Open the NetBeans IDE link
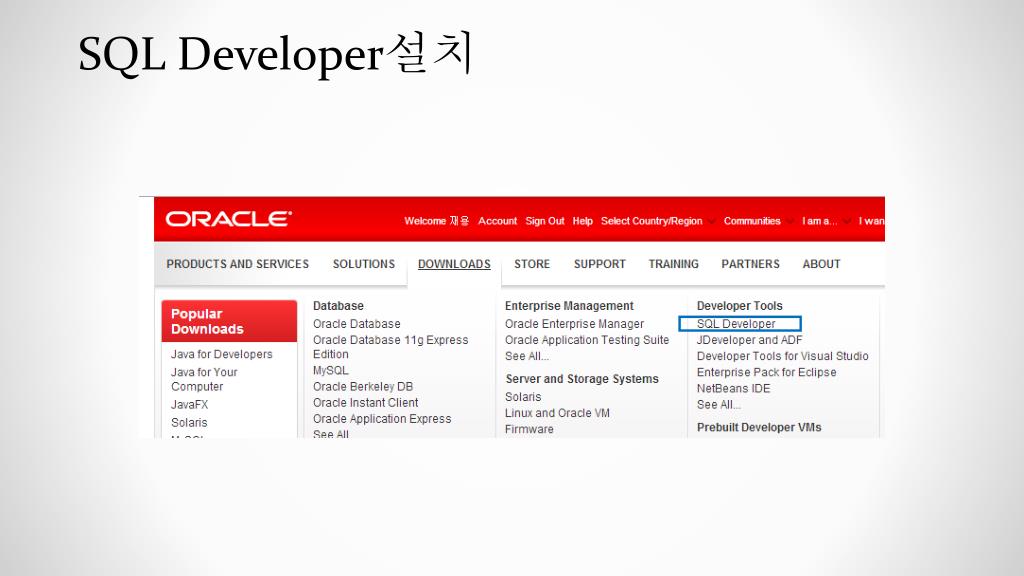The height and width of the screenshot is (576, 1024). 733,389
